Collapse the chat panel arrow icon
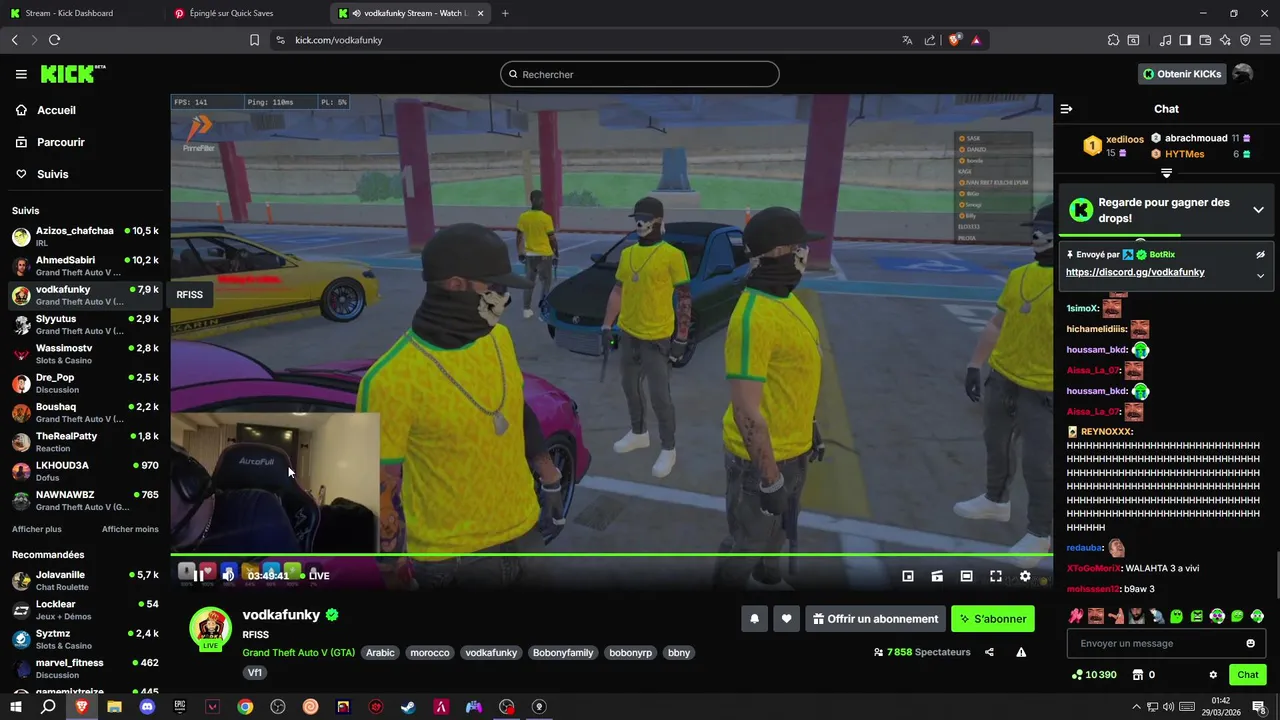1280x720 pixels. pyautogui.click(x=1066, y=109)
